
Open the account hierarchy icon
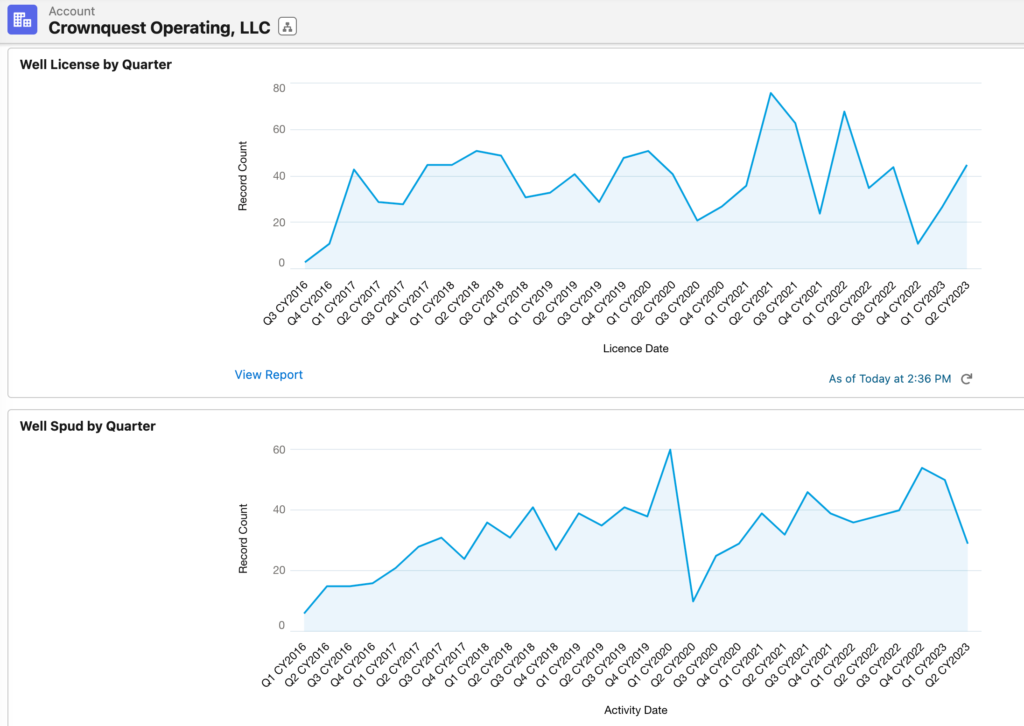[288, 27]
